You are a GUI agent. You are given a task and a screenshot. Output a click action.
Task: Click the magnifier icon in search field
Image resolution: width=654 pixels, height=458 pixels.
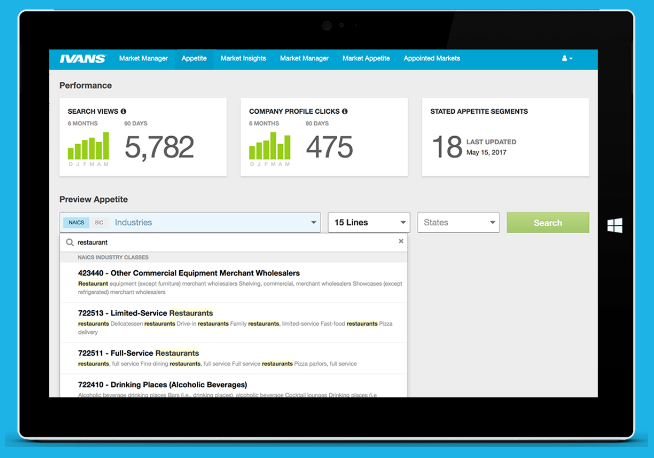70,242
